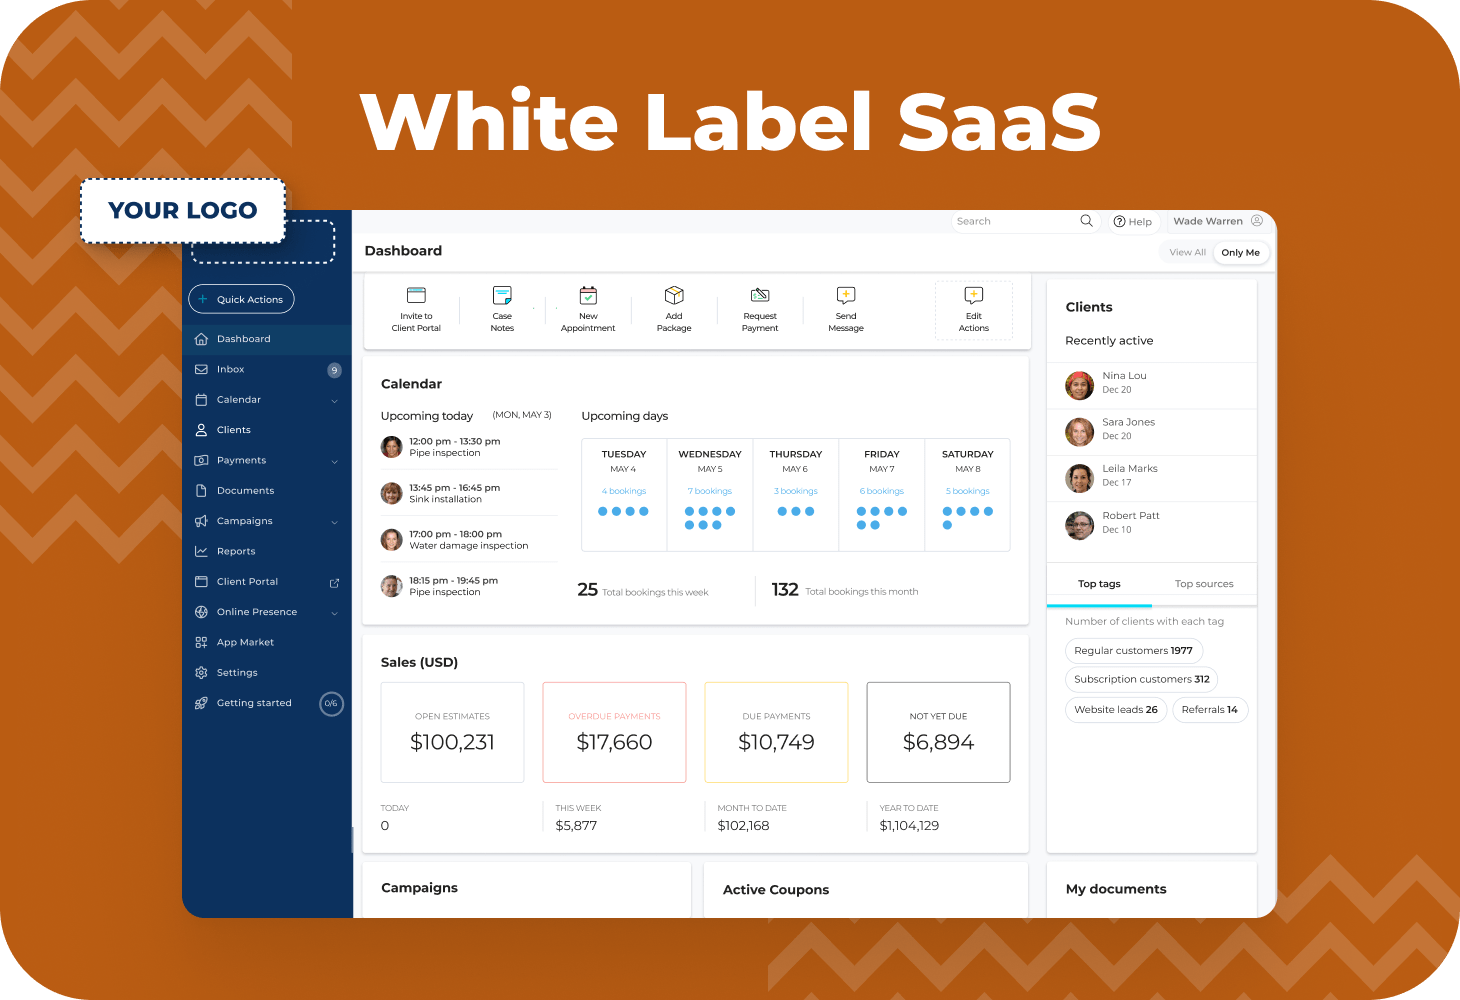Click Tuesday 4 bookings link
The width and height of the screenshot is (1460, 1000).
coord(624,491)
